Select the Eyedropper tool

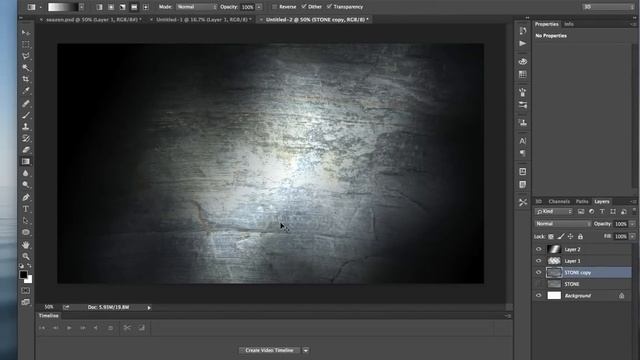tap(26, 91)
